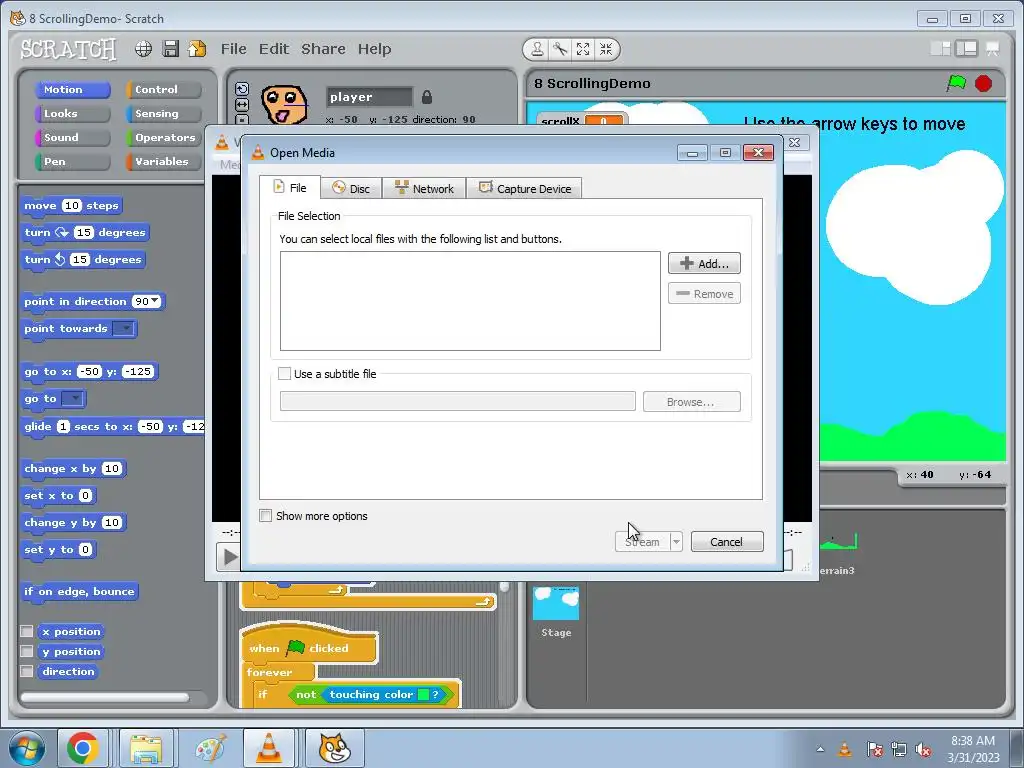Click the Add... file button
The image size is (1024, 768).
[x=704, y=263]
